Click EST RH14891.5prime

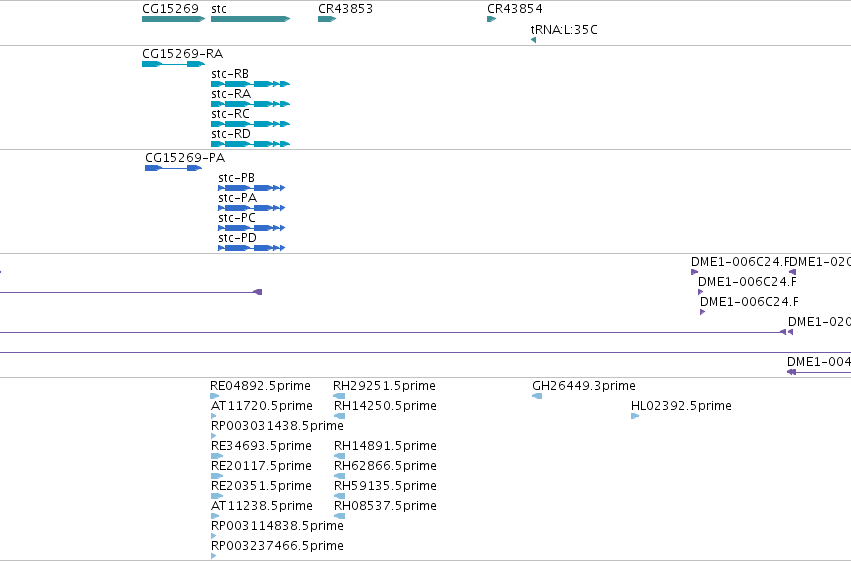(339, 456)
